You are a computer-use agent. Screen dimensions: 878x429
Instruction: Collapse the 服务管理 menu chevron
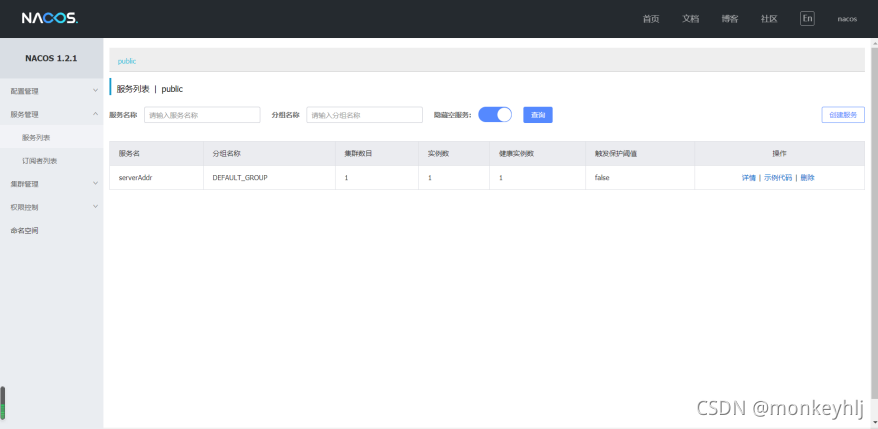click(95, 114)
